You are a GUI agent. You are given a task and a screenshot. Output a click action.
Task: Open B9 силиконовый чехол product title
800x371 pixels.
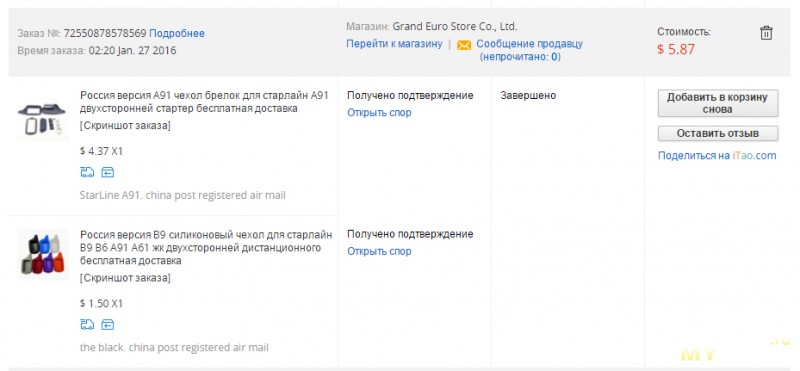pos(206,248)
